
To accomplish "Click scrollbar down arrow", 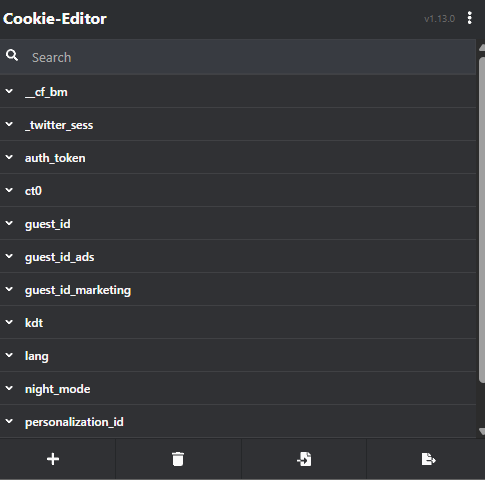I will [x=482, y=431].
